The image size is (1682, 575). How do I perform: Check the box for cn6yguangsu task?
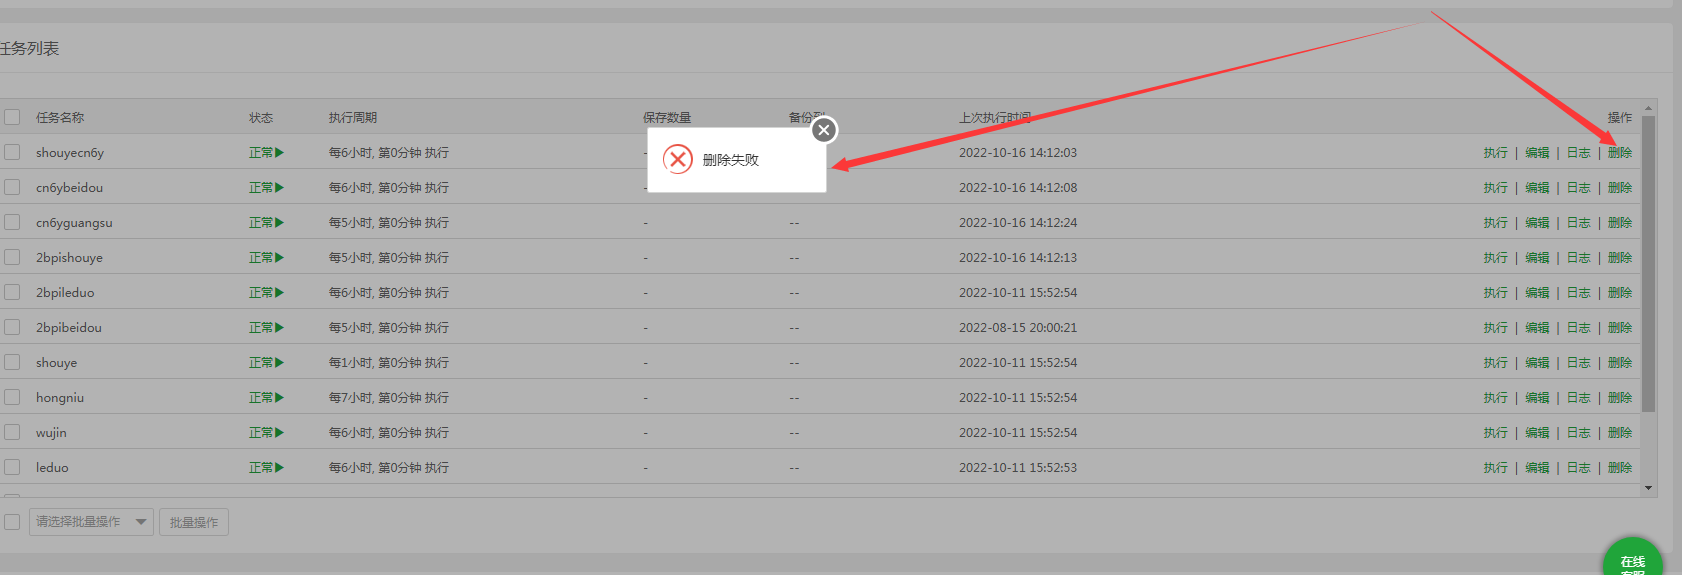pos(12,222)
